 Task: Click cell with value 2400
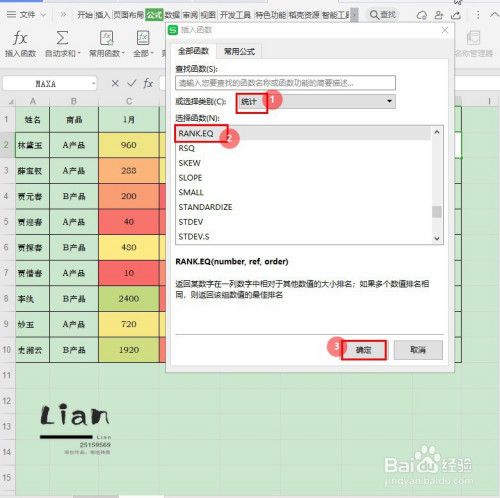tap(129, 298)
